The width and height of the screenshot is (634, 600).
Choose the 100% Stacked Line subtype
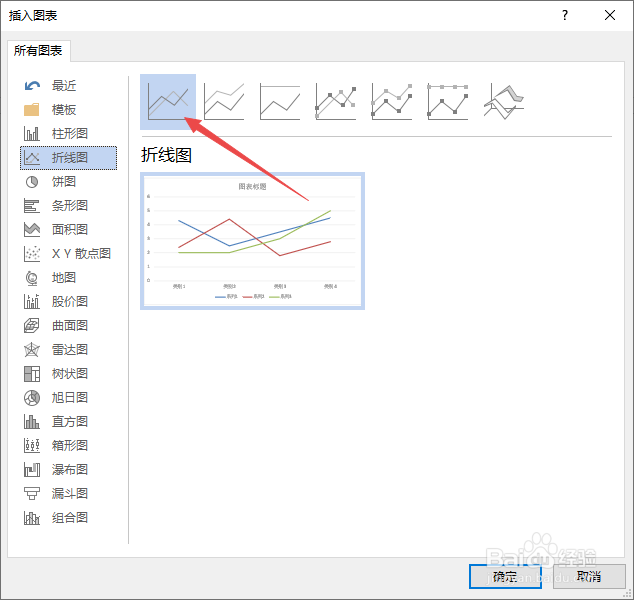click(280, 102)
